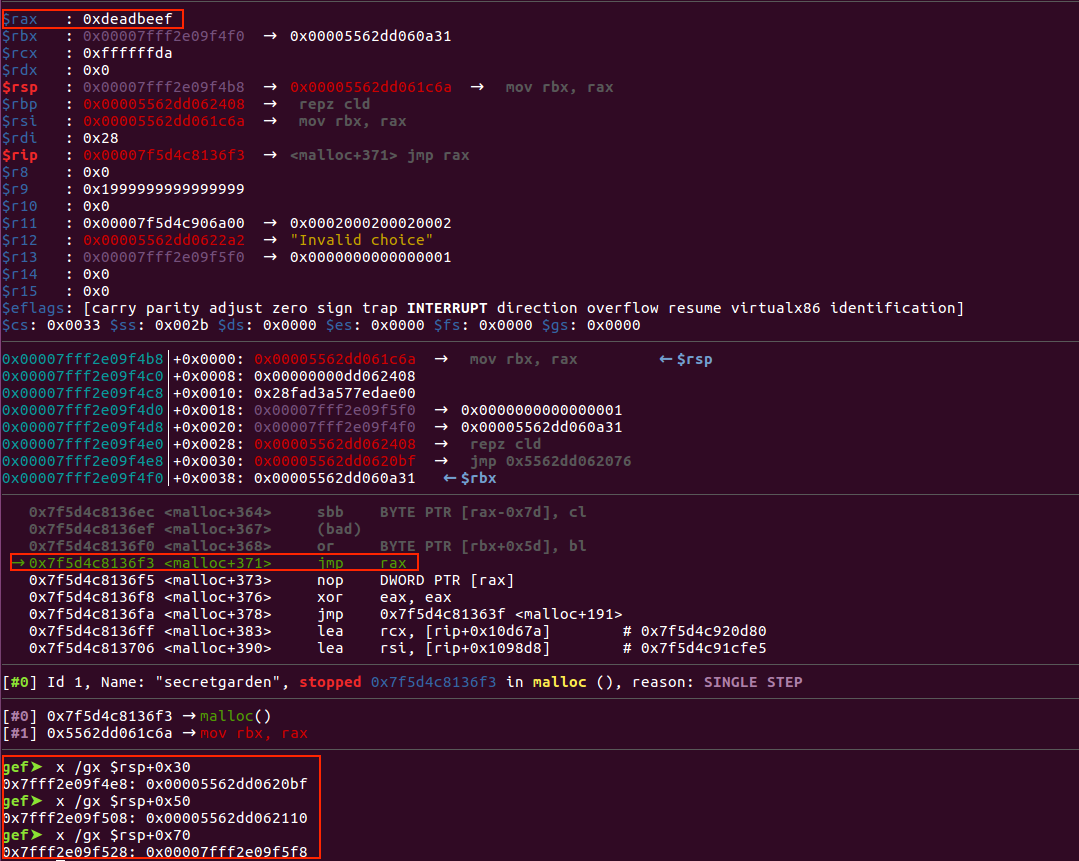Select the "secretgarden" thread name
This screenshot has width=1079, height=861.
206,682
